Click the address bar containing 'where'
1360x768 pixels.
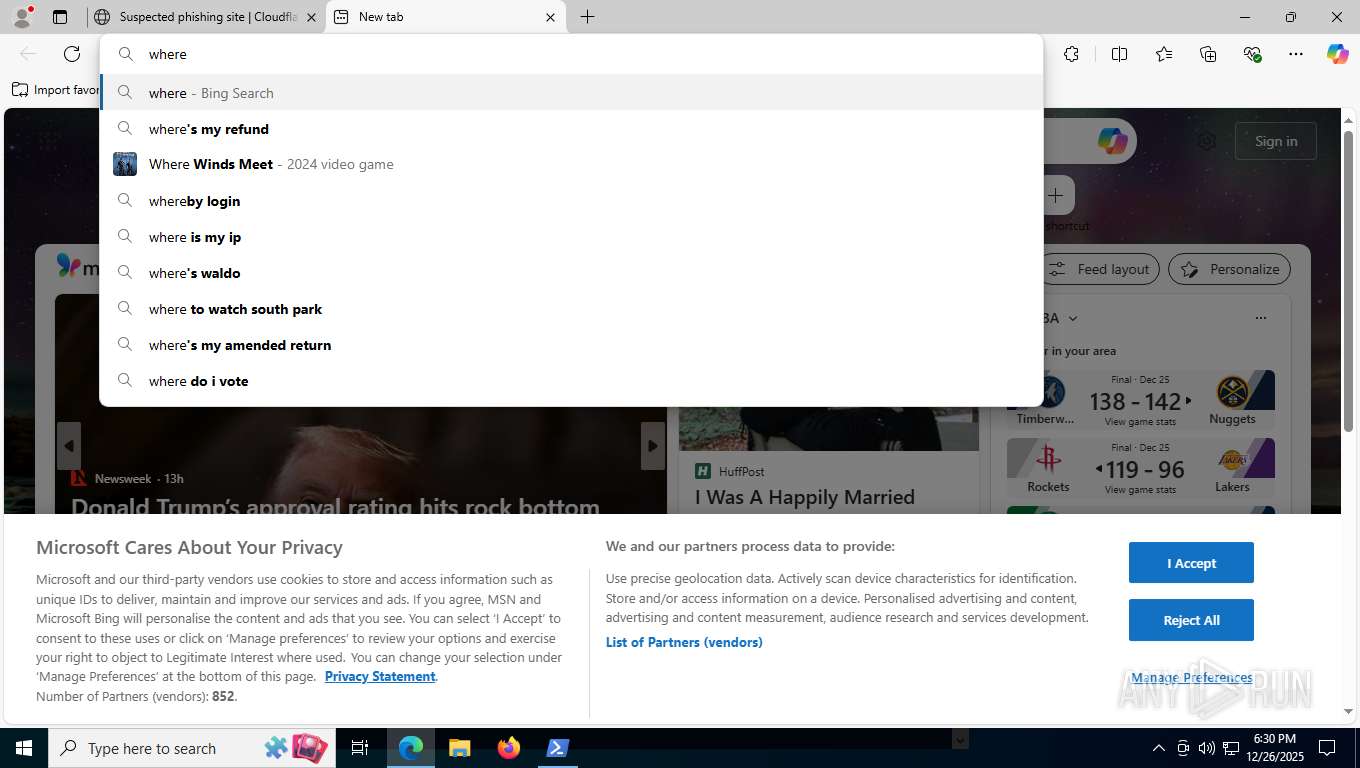click(x=571, y=54)
